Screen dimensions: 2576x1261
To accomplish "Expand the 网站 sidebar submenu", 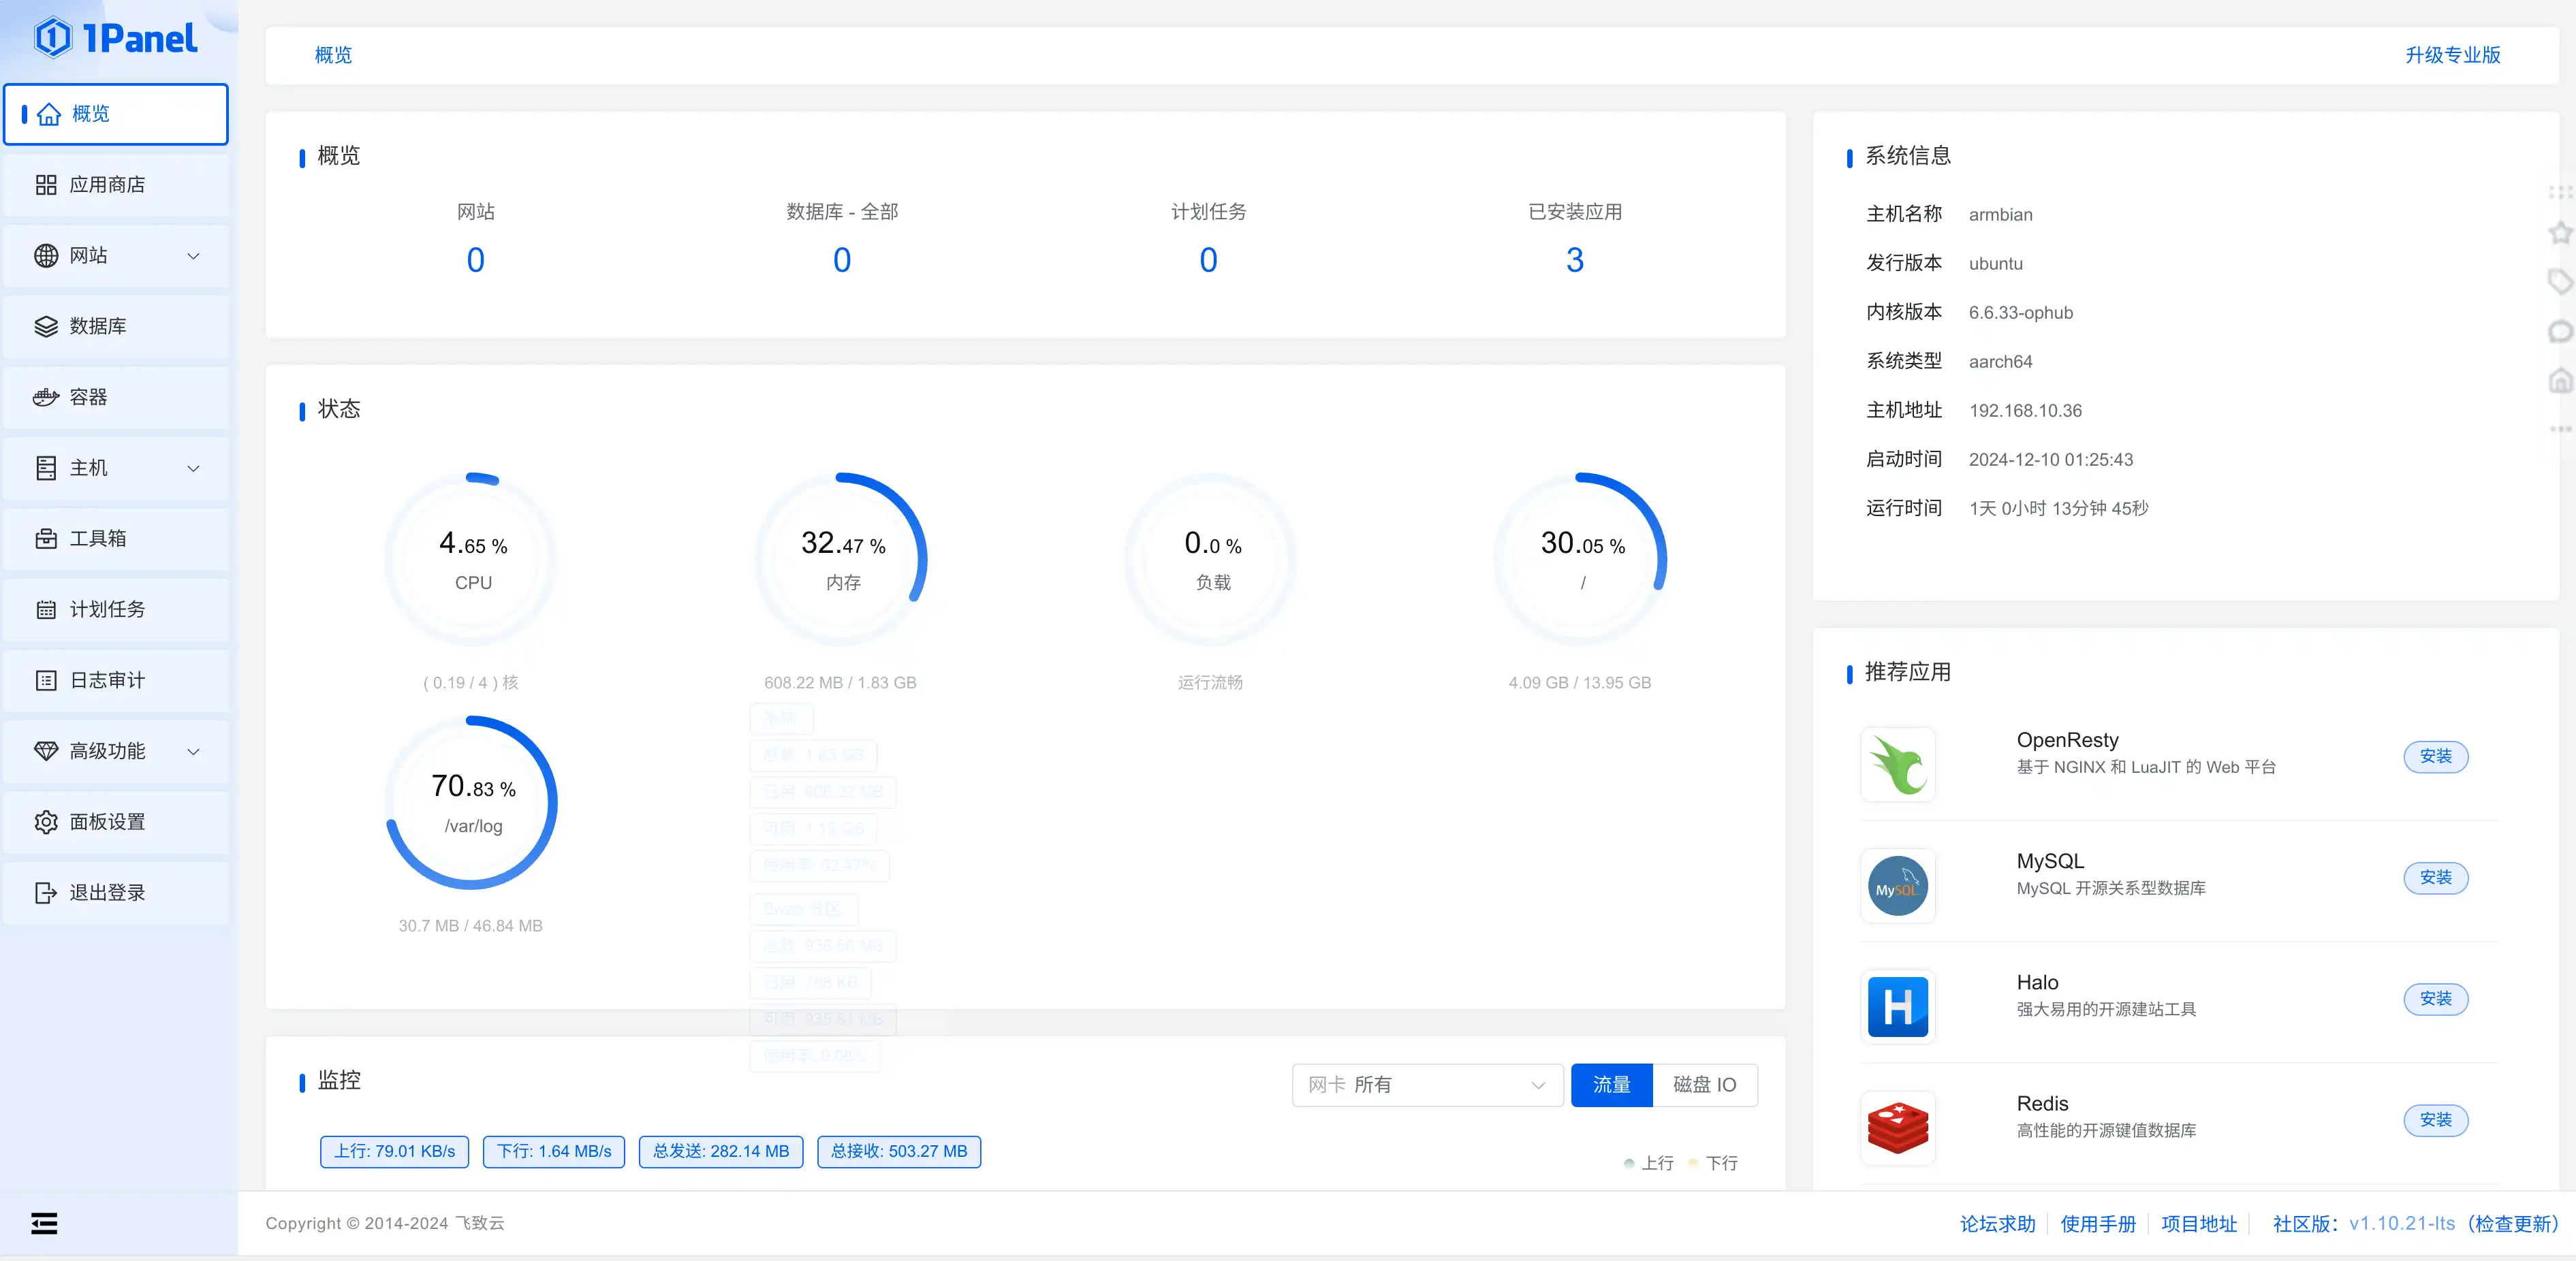I will tap(193, 256).
